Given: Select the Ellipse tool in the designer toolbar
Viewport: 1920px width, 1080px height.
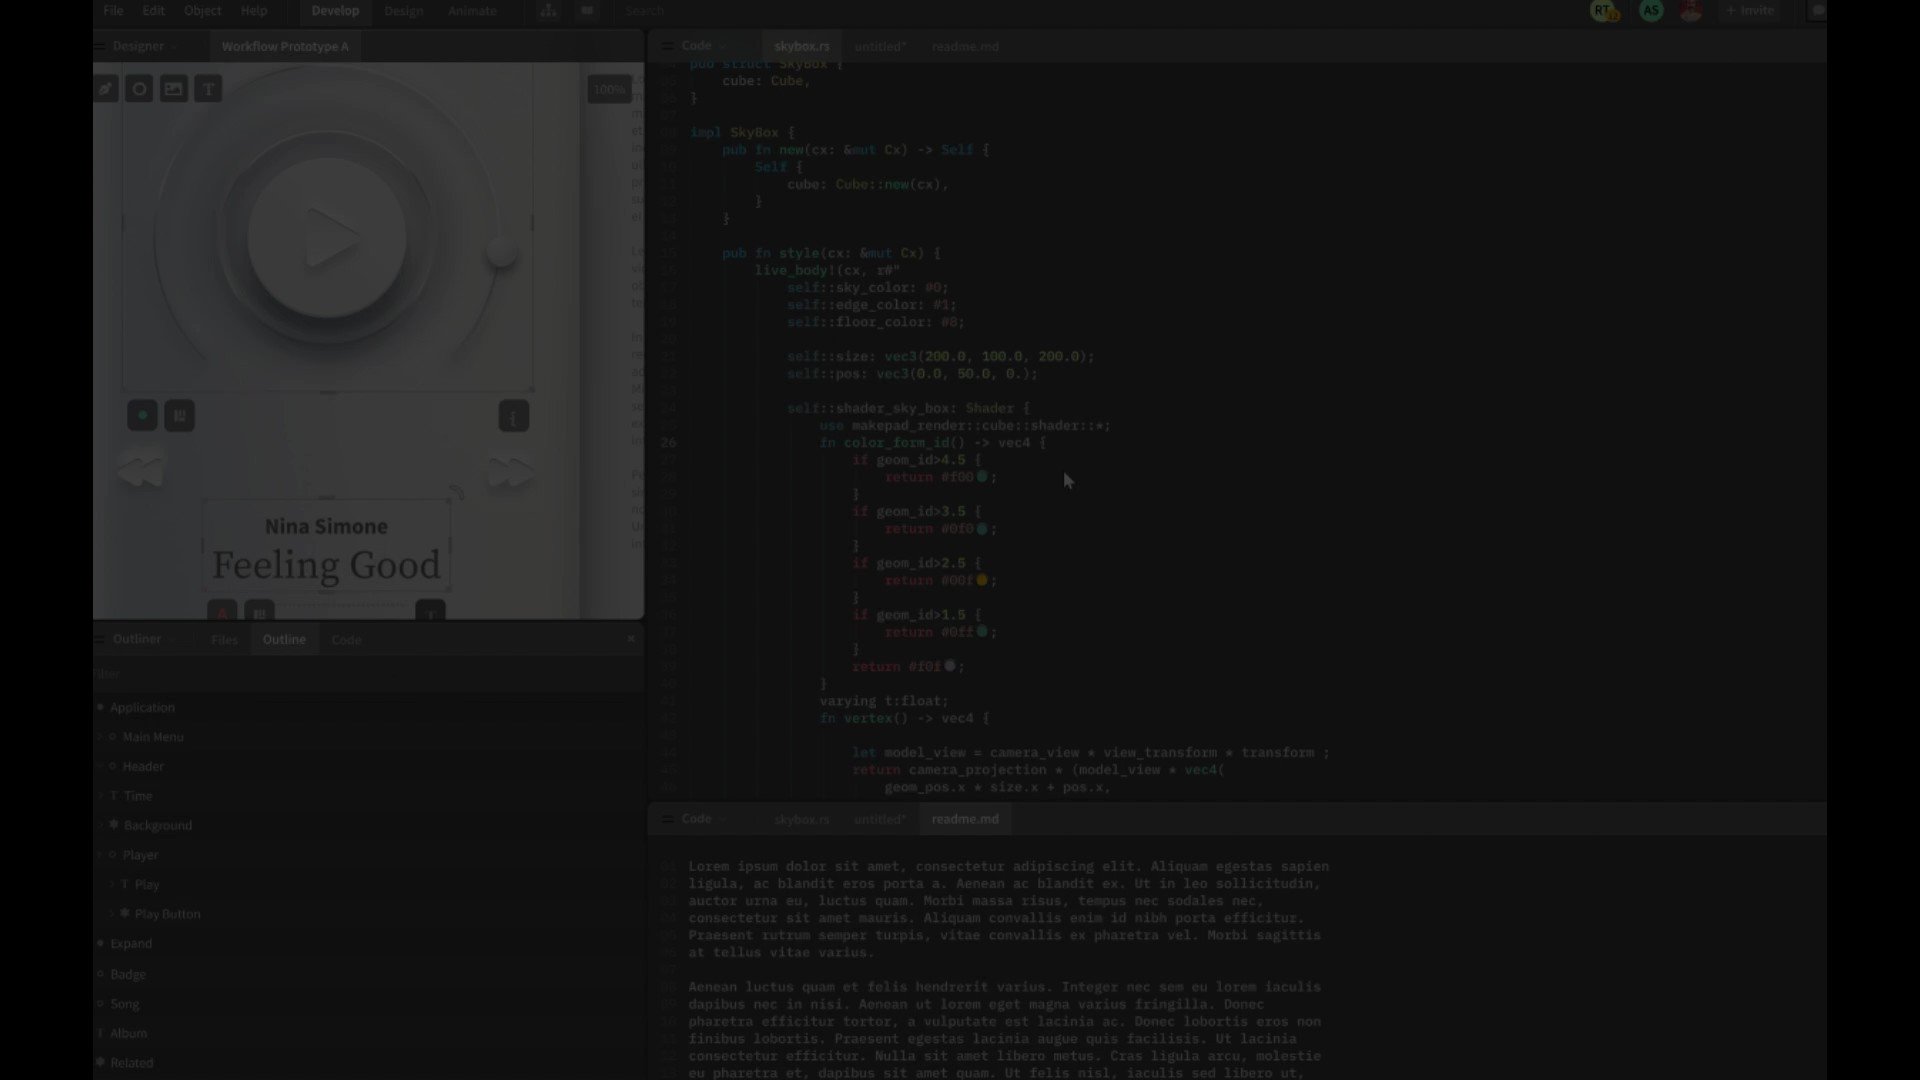Looking at the screenshot, I should pyautogui.click(x=139, y=88).
